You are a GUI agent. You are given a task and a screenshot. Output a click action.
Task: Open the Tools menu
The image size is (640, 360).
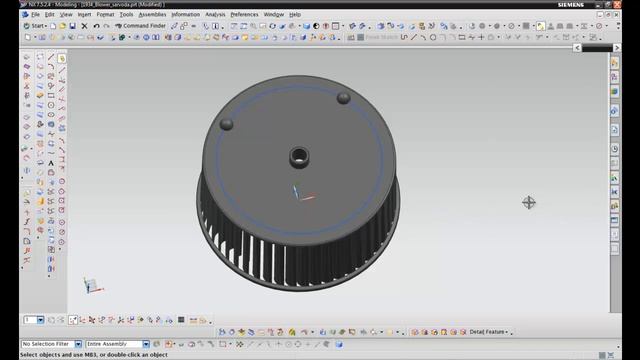point(126,14)
